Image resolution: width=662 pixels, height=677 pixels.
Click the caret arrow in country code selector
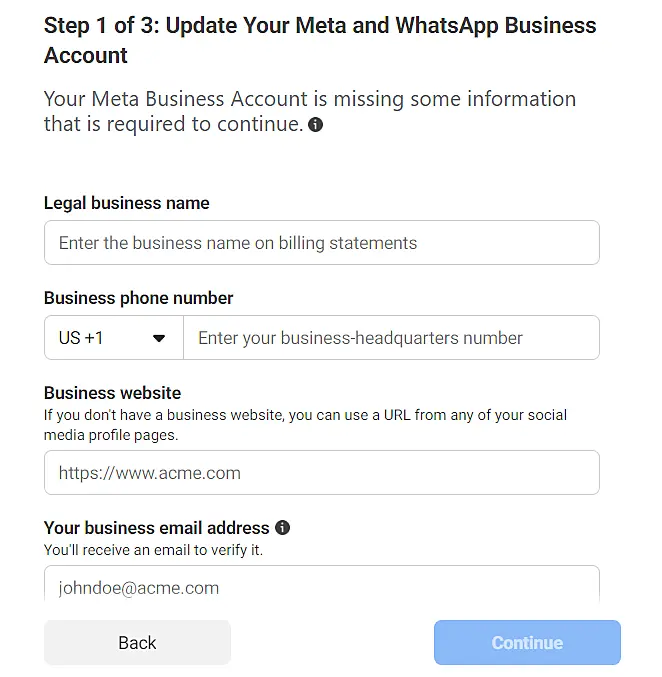click(158, 338)
